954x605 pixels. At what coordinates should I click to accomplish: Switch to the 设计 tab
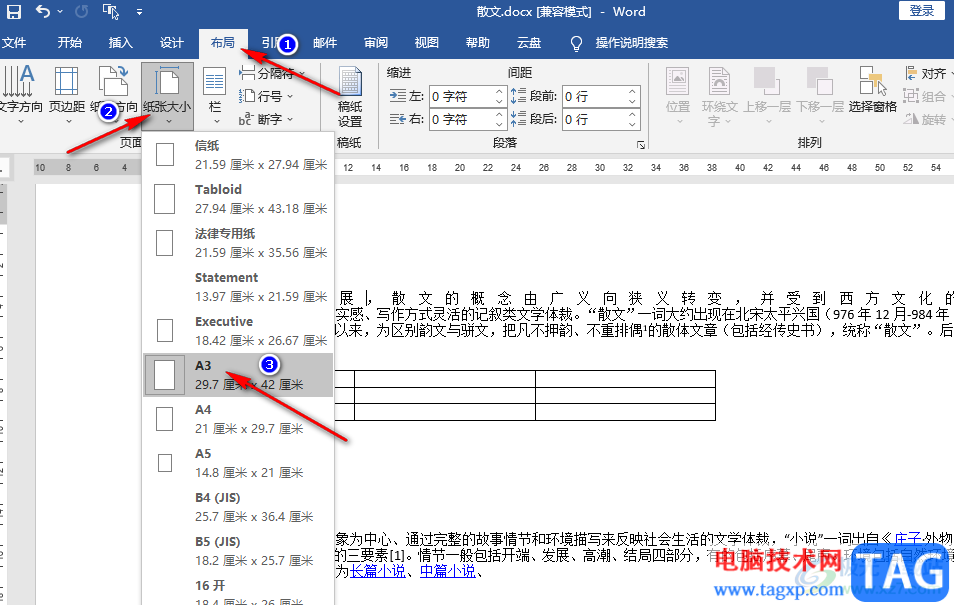(172, 43)
